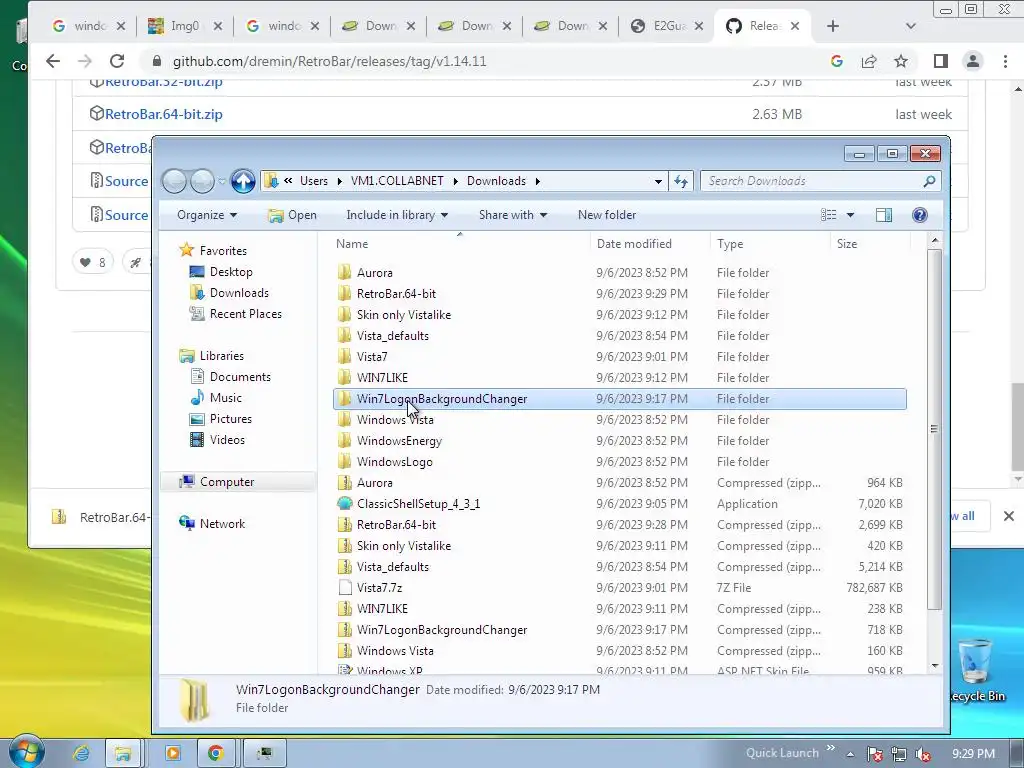Bookmark the page with the star icon
This screenshot has width=1024, height=768.
tap(901, 61)
